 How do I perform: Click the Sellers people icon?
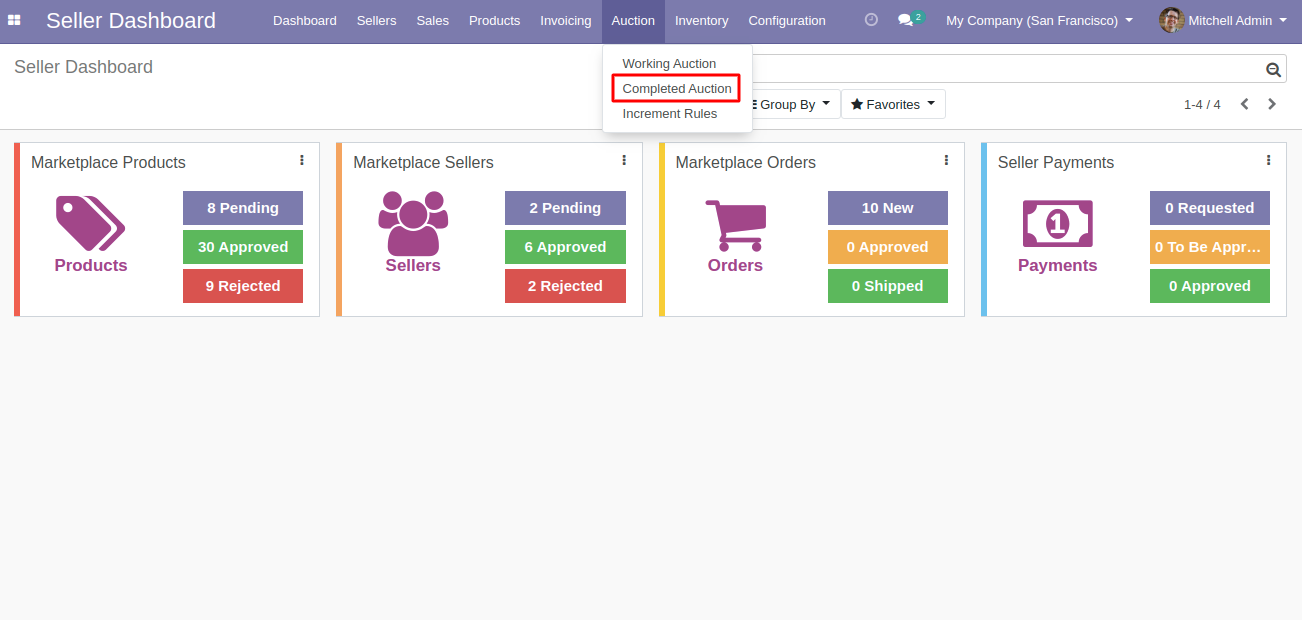pyautogui.click(x=413, y=222)
